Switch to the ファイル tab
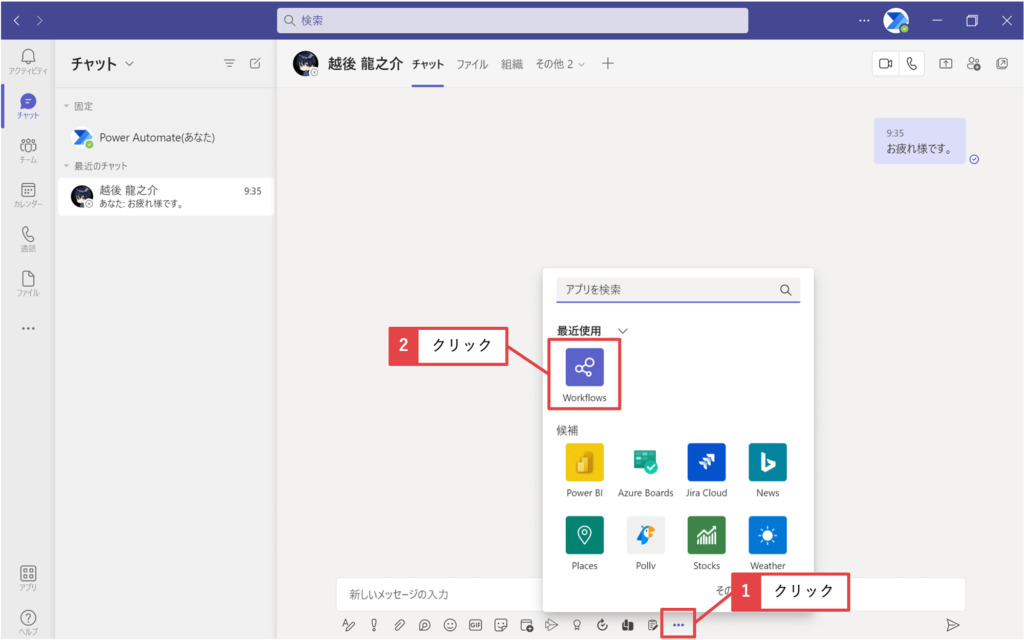 click(472, 64)
